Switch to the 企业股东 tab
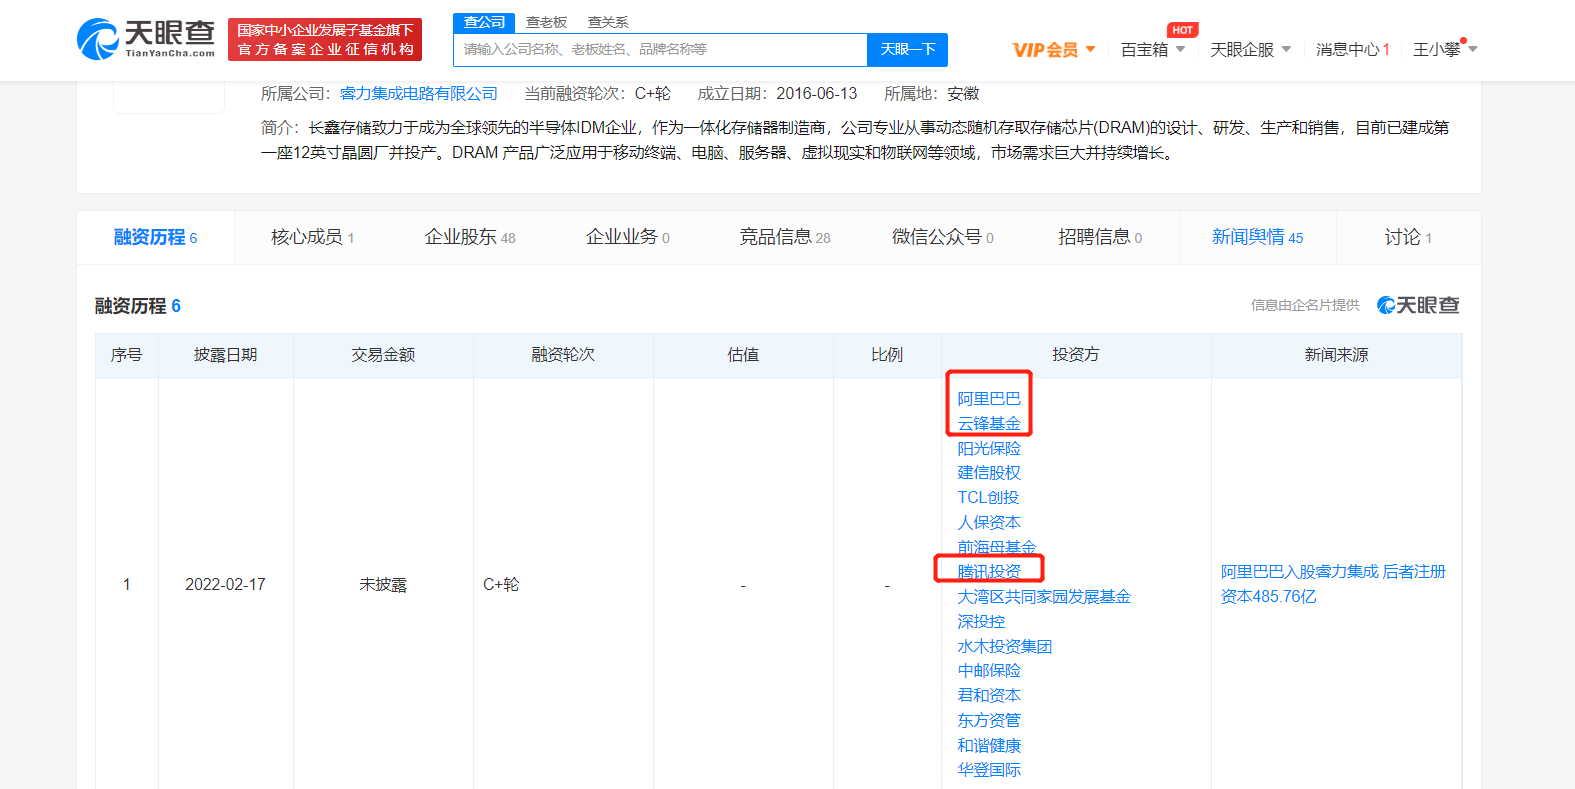 (470, 237)
